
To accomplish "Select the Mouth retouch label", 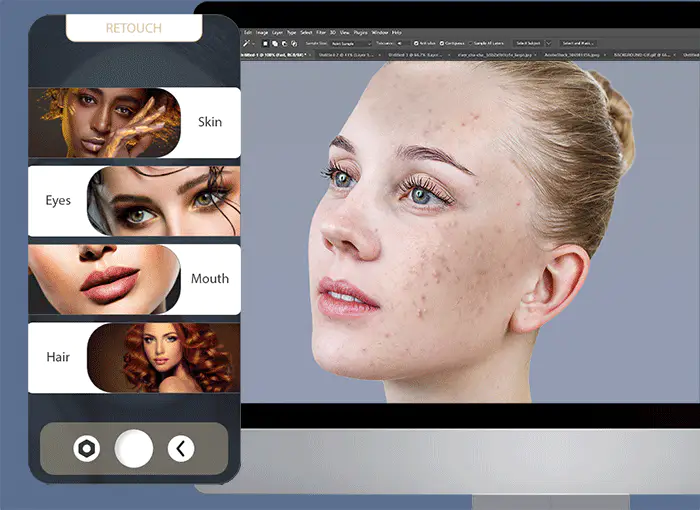I will (210, 279).
